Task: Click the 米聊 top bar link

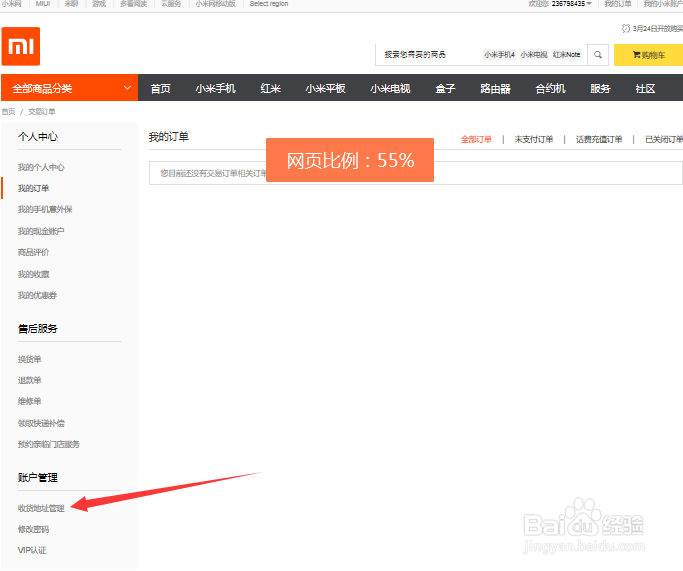Action: point(71,3)
